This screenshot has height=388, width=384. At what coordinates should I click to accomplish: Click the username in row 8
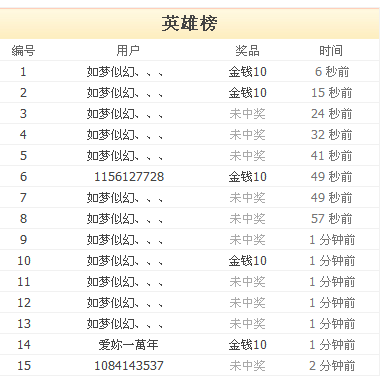pyautogui.click(x=125, y=219)
